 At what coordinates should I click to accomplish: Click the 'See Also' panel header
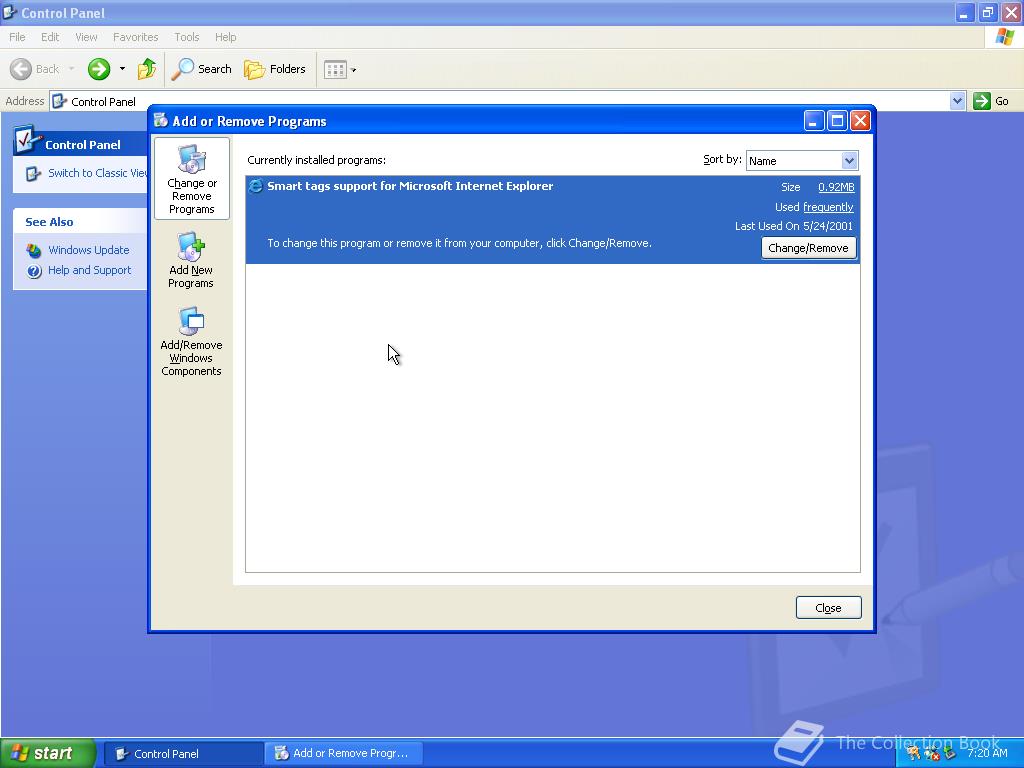coord(49,222)
